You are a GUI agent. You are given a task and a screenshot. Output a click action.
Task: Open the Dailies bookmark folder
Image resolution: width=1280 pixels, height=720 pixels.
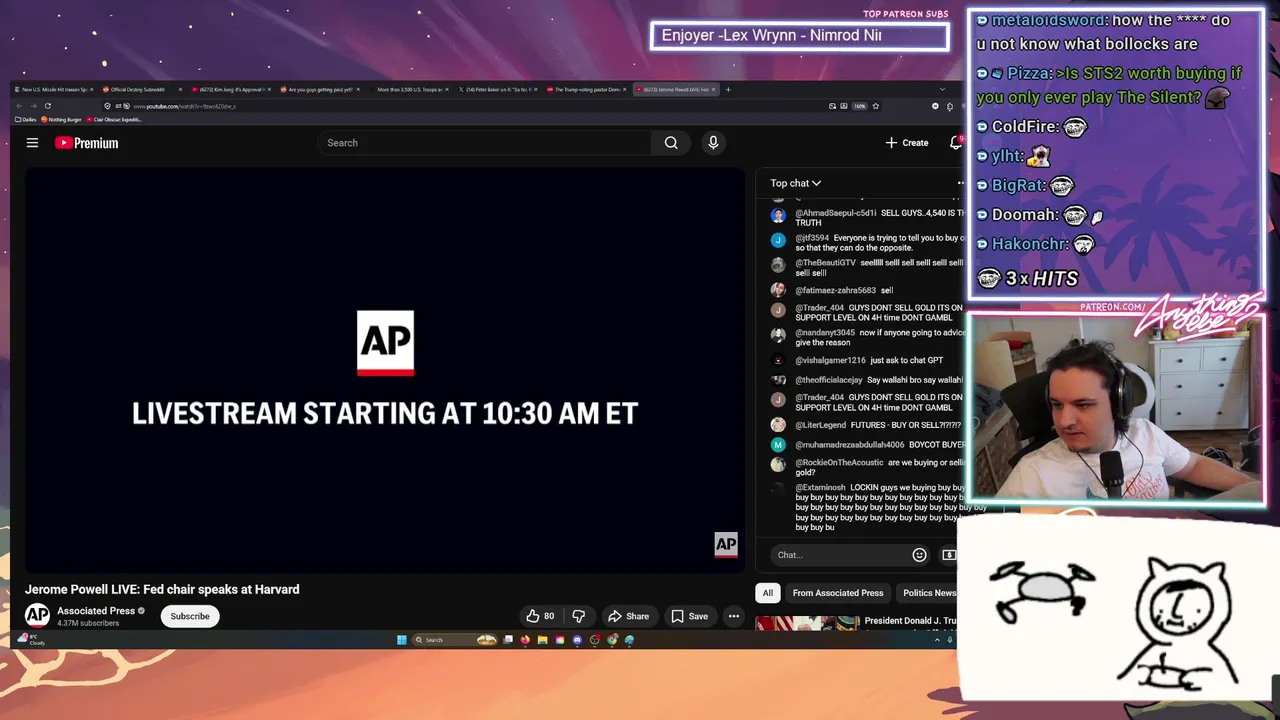click(x=25, y=119)
